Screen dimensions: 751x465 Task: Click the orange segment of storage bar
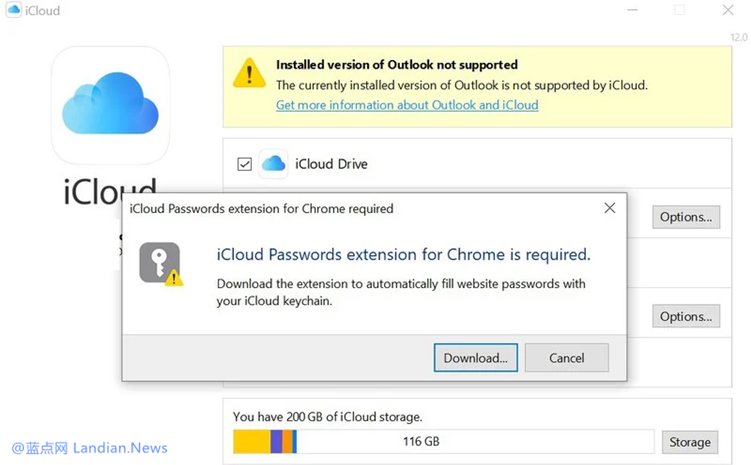tap(288, 441)
